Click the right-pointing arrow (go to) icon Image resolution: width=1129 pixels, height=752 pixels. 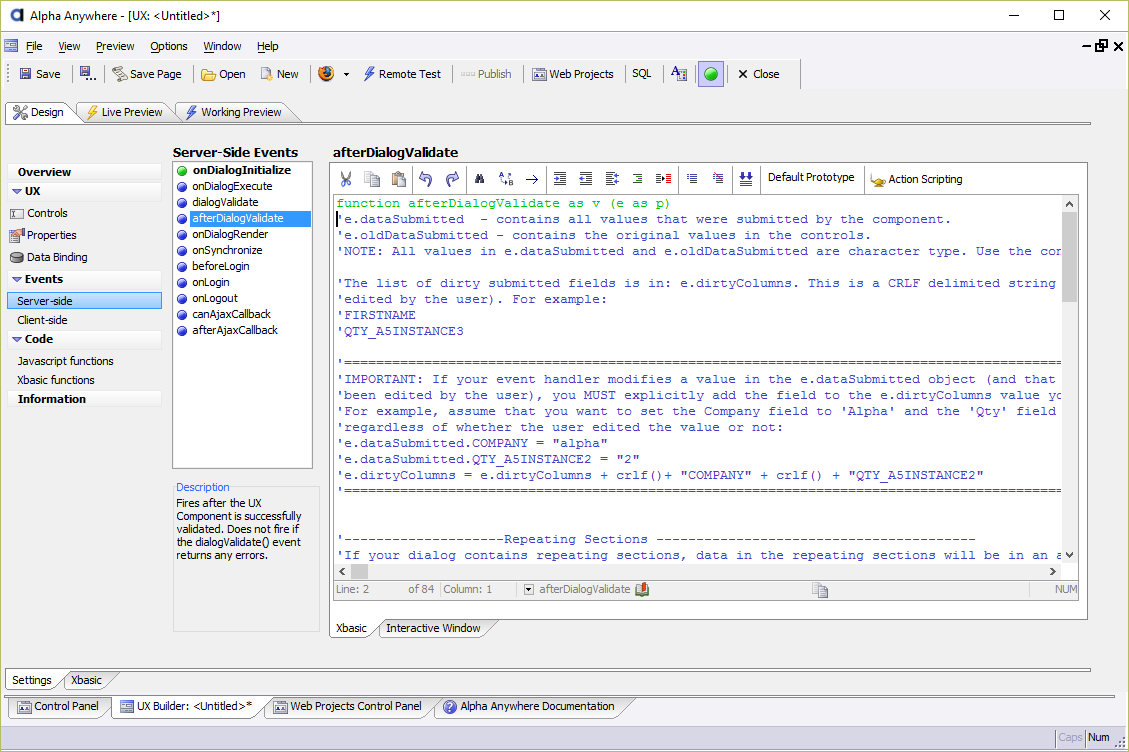[531, 179]
